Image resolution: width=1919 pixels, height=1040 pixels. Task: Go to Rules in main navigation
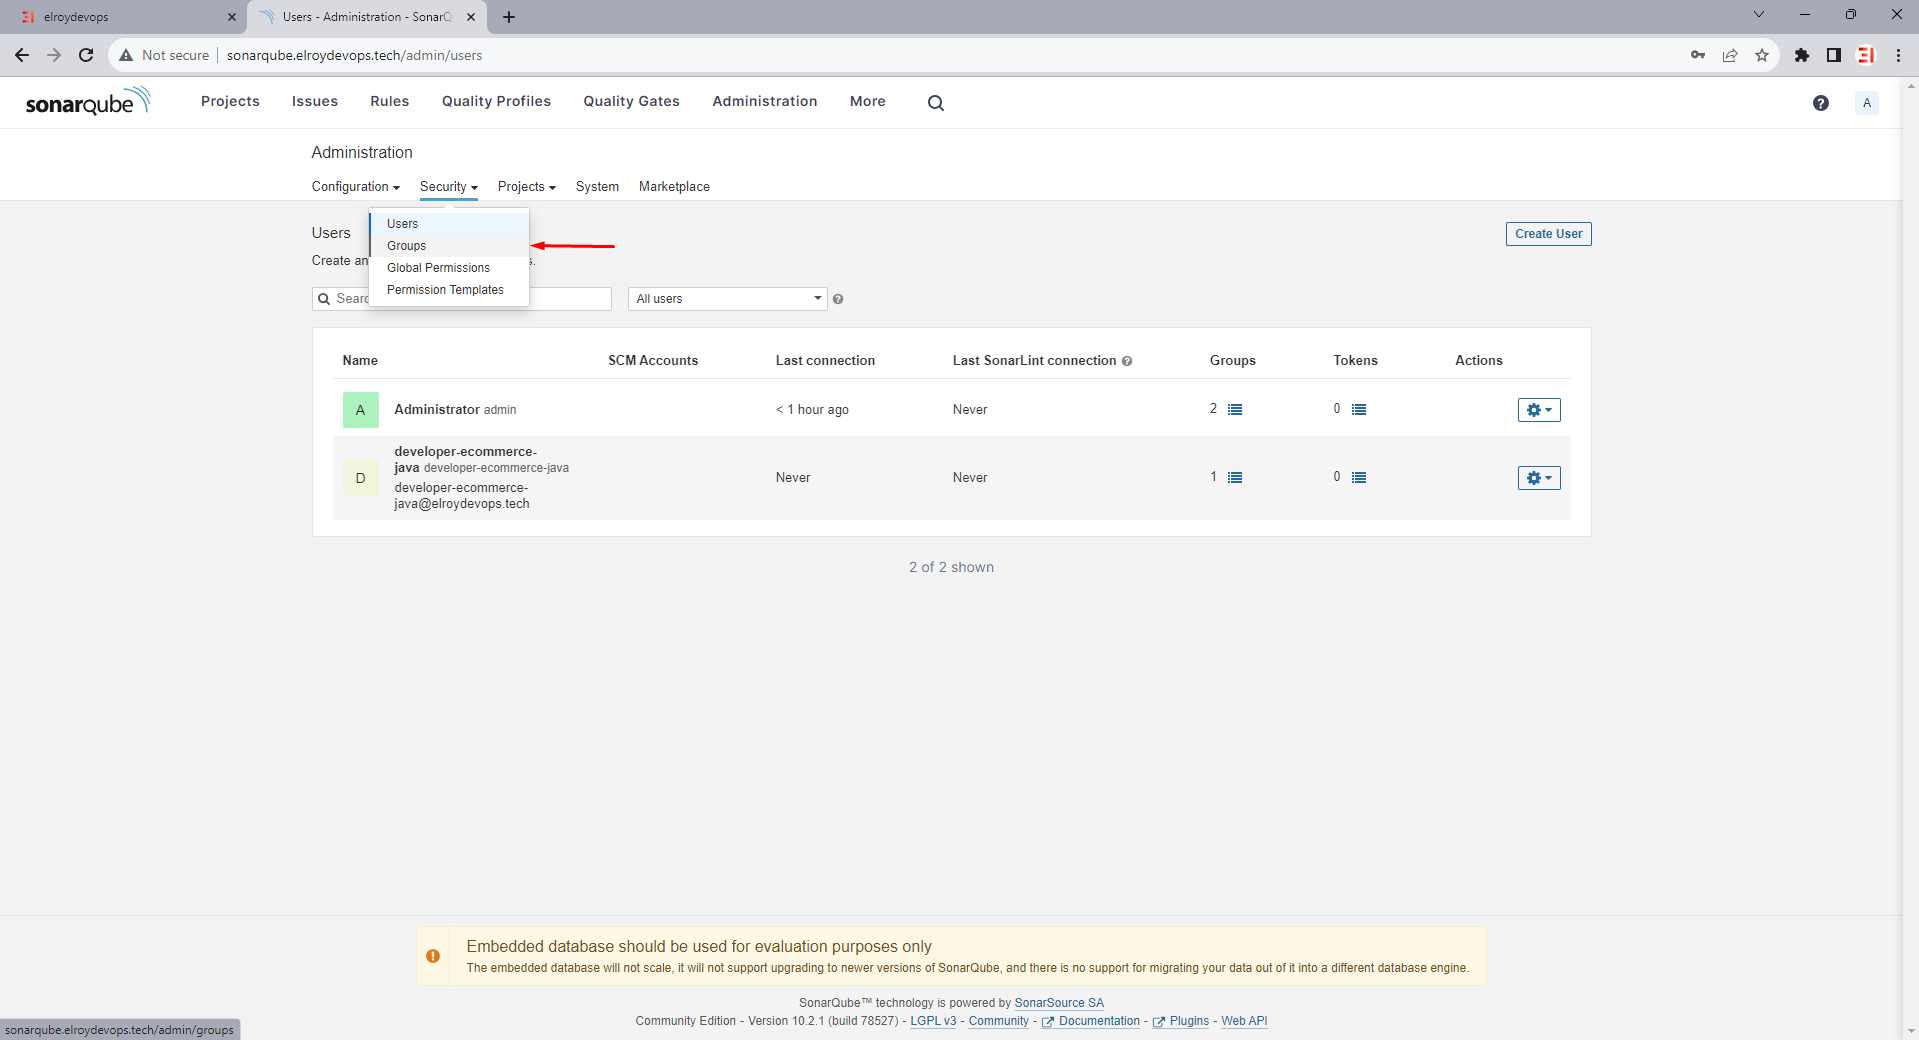pos(390,101)
